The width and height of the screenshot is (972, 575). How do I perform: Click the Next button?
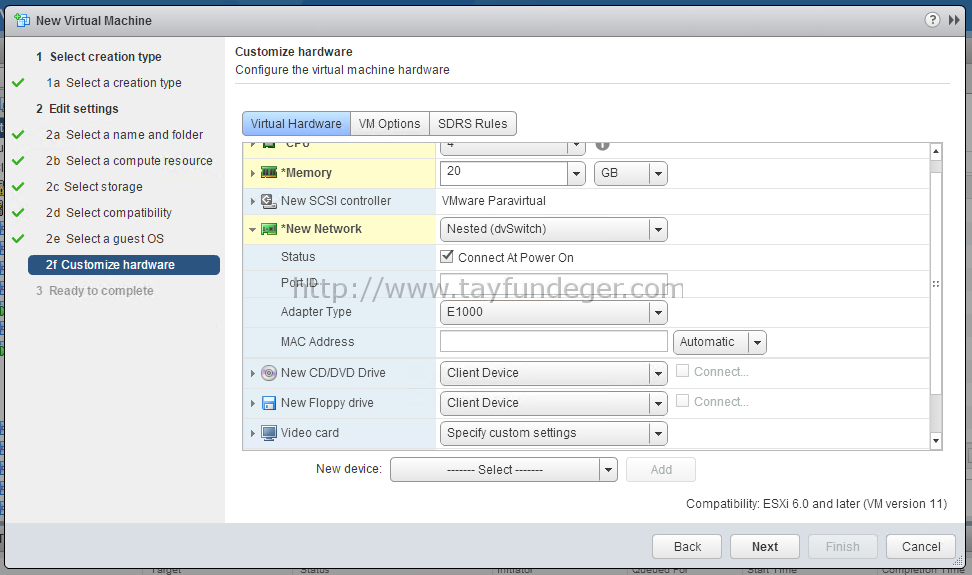tap(765, 546)
